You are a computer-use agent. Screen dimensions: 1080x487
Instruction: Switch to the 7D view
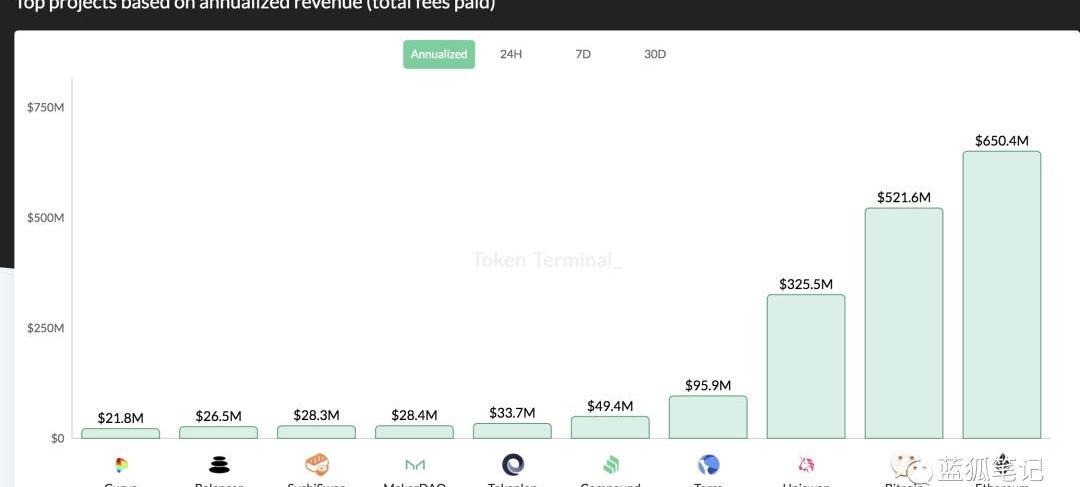click(583, 54)
